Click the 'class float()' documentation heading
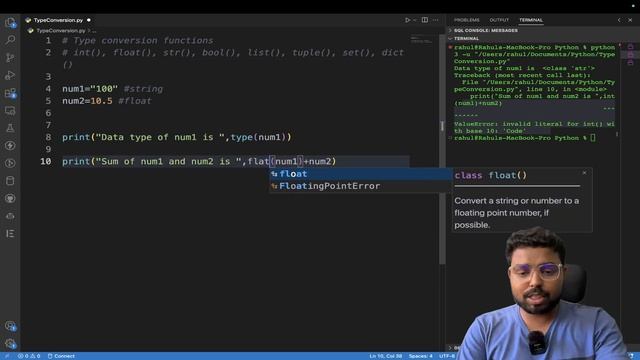 tap(490, 176)
